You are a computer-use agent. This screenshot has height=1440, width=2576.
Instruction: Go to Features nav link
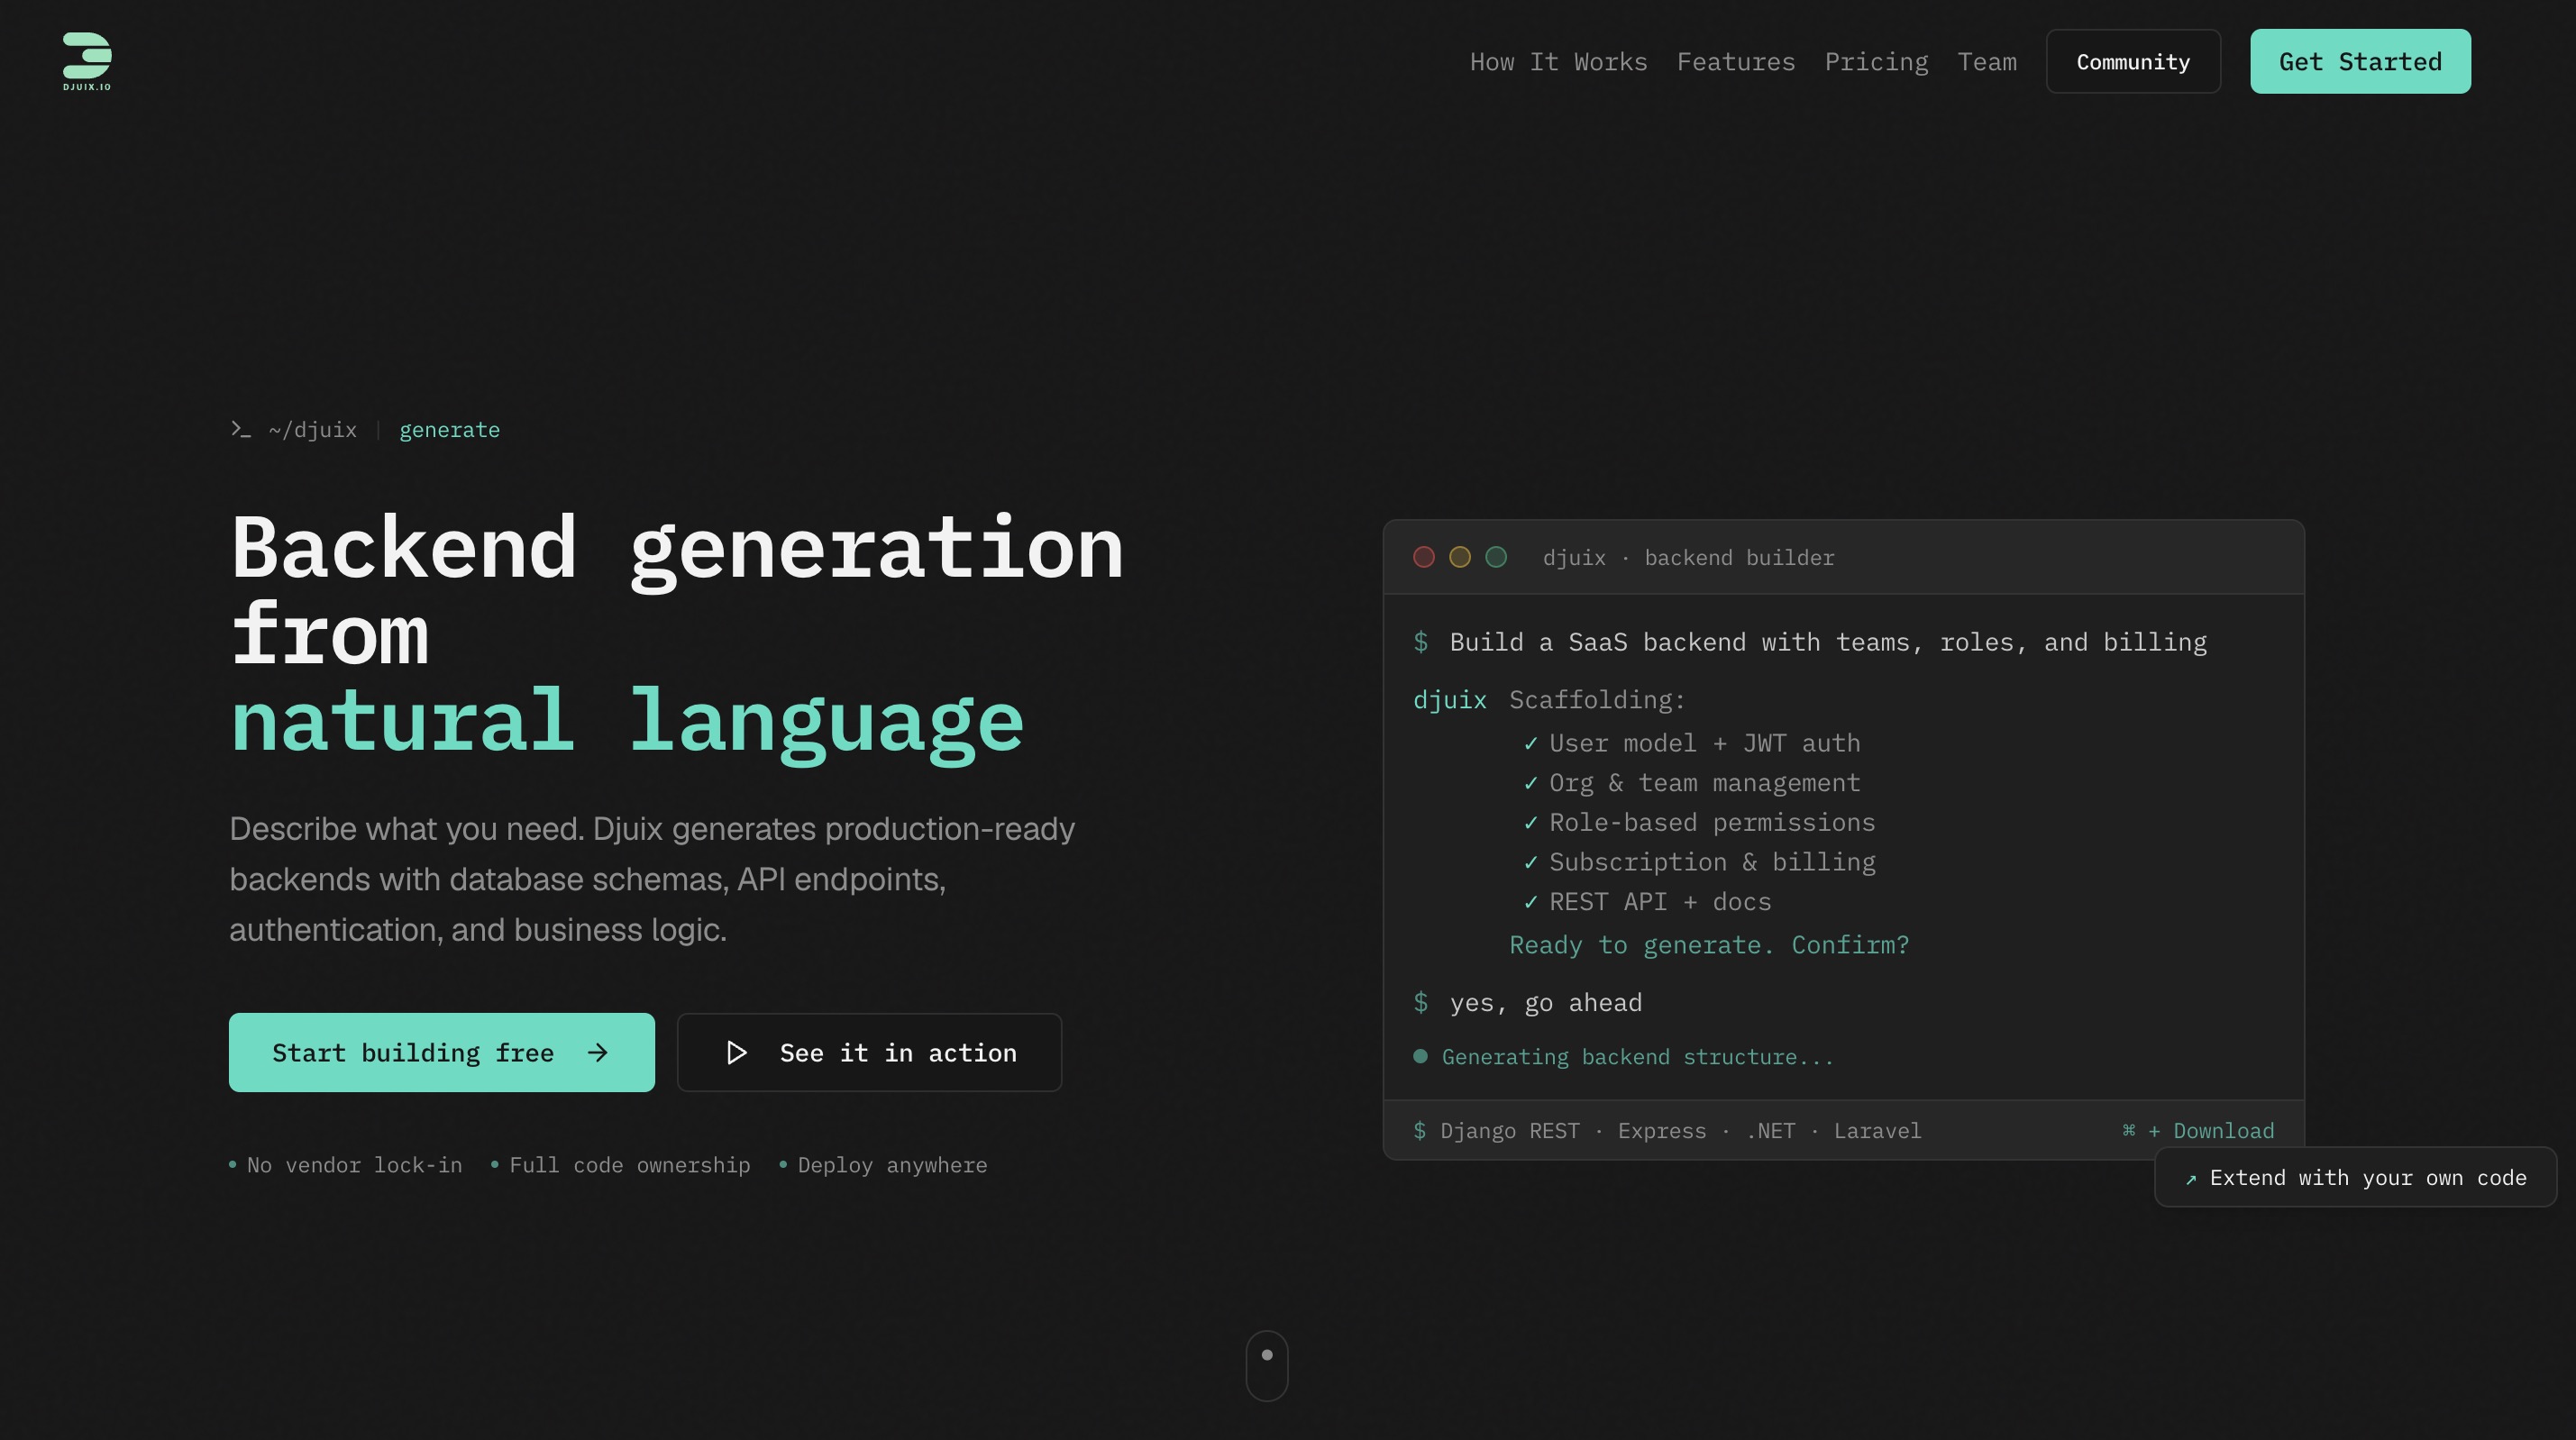(1736, 62)
